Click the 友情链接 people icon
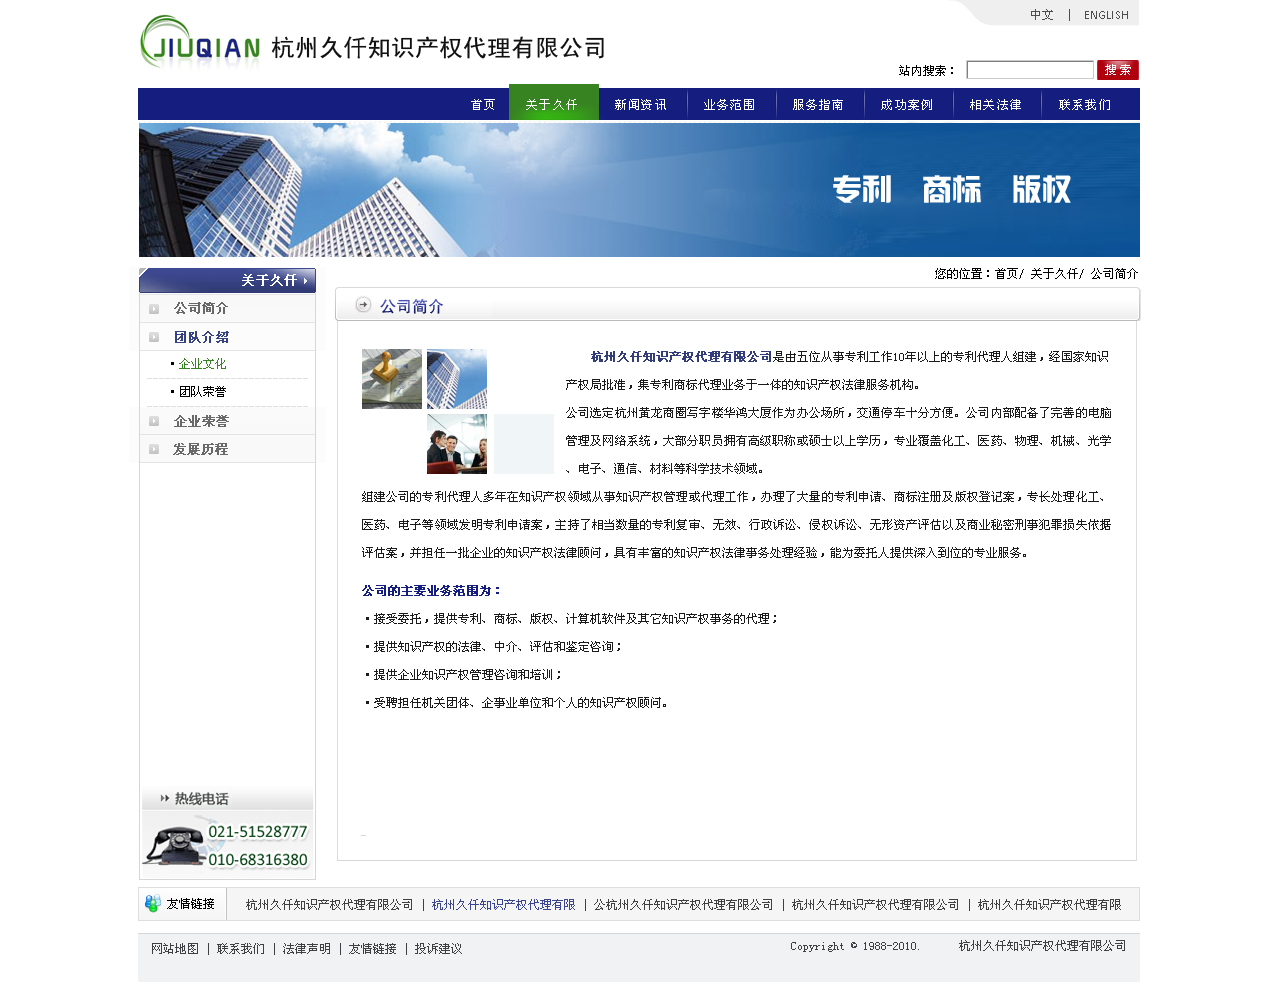Image resolution: width=1280 pixels, height=982 pixels. (x=152, y=904)
